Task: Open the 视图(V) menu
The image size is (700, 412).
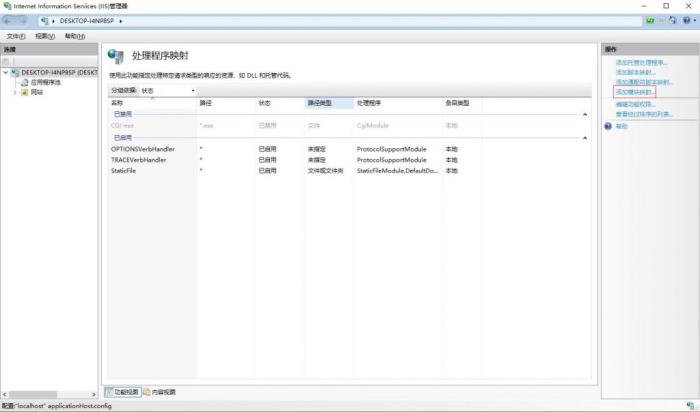Action: pos(45,36)
